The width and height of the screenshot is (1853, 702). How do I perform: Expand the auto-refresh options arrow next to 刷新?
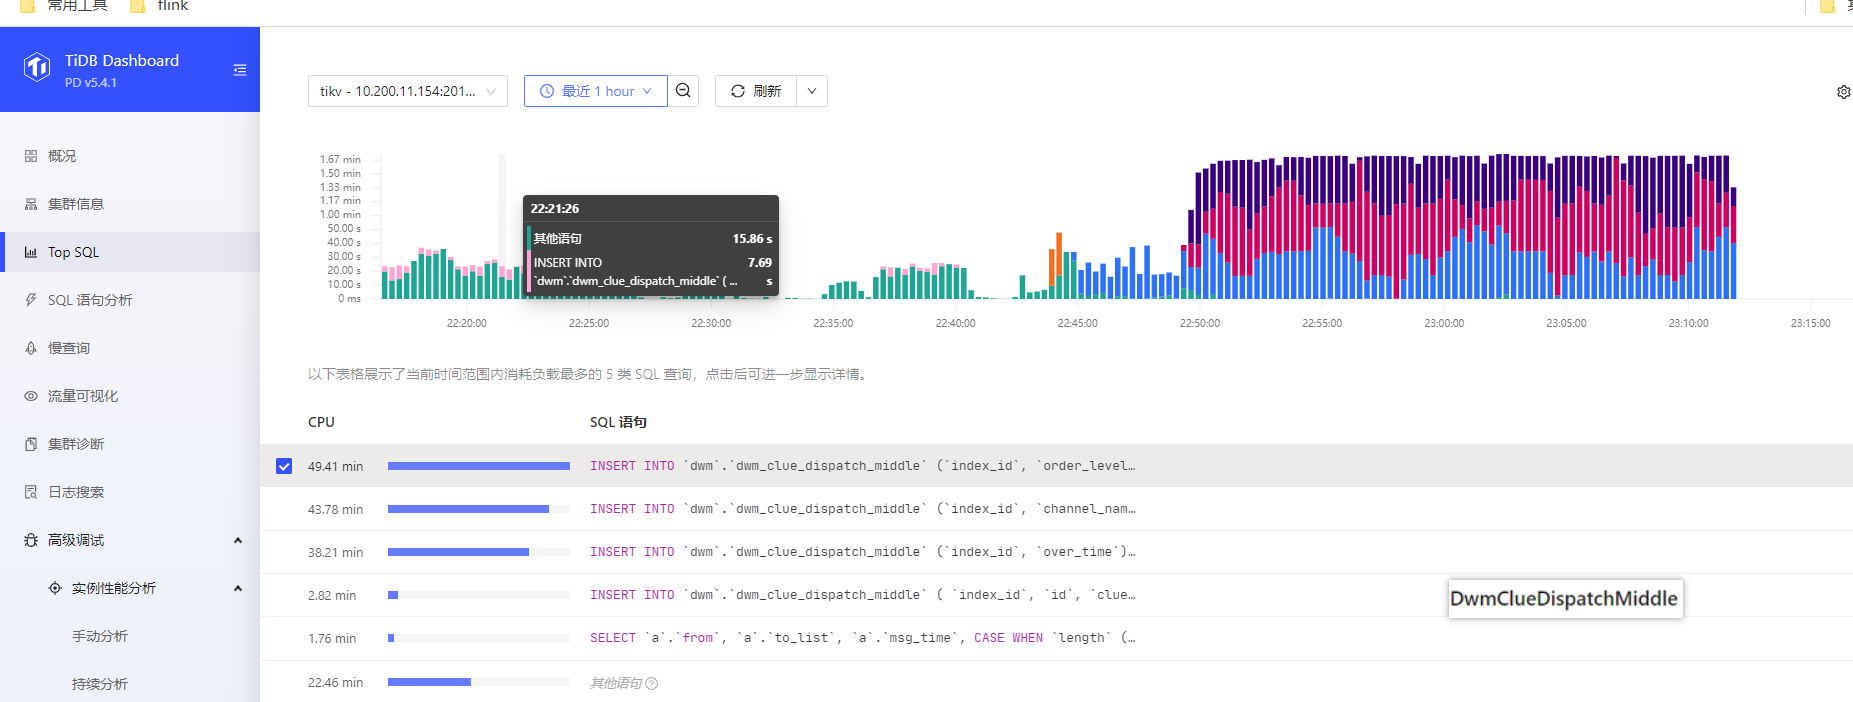coord(812,91)
